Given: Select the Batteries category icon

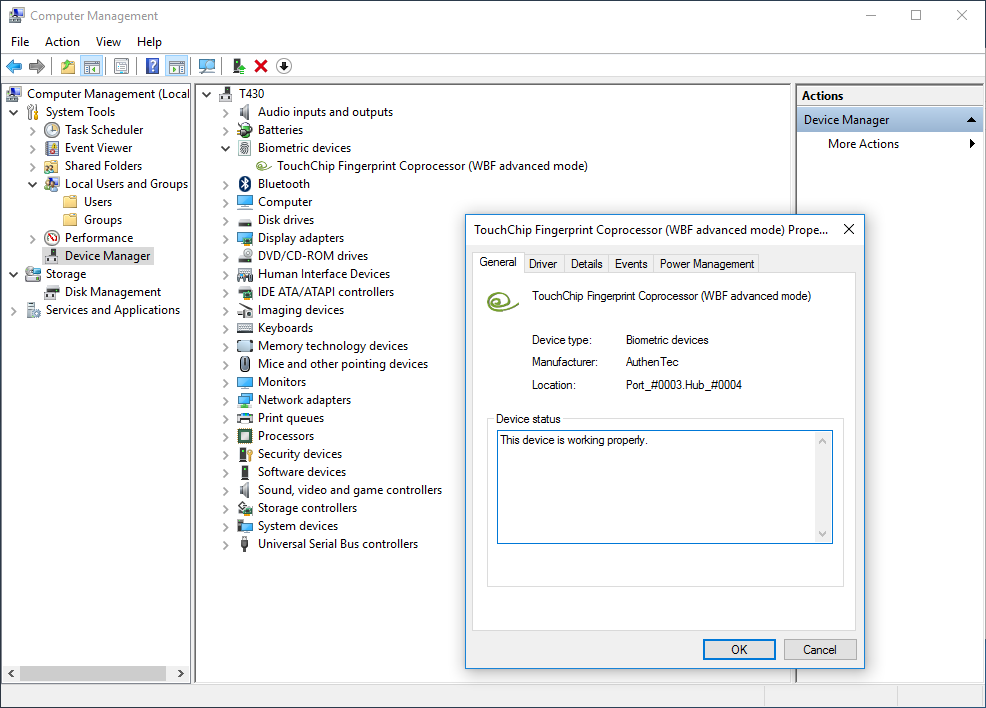Looking at the screenshot, I should click(x=245, y=130).
